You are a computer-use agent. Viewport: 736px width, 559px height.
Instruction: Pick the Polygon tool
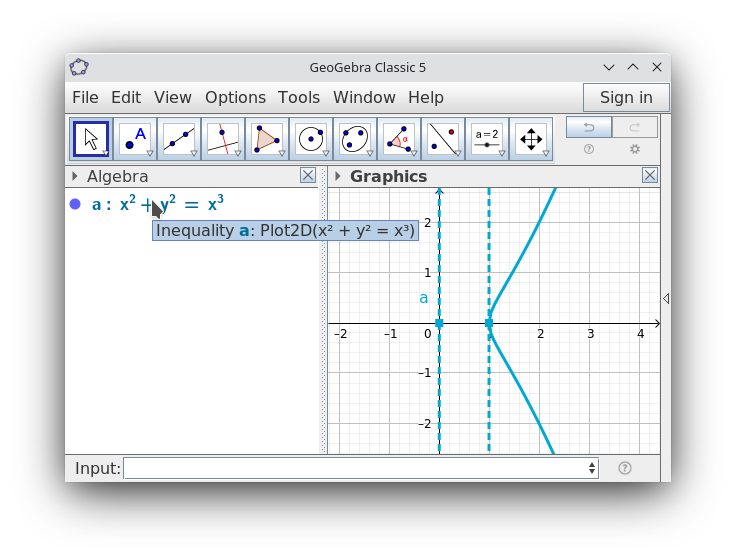click(267, 139)
